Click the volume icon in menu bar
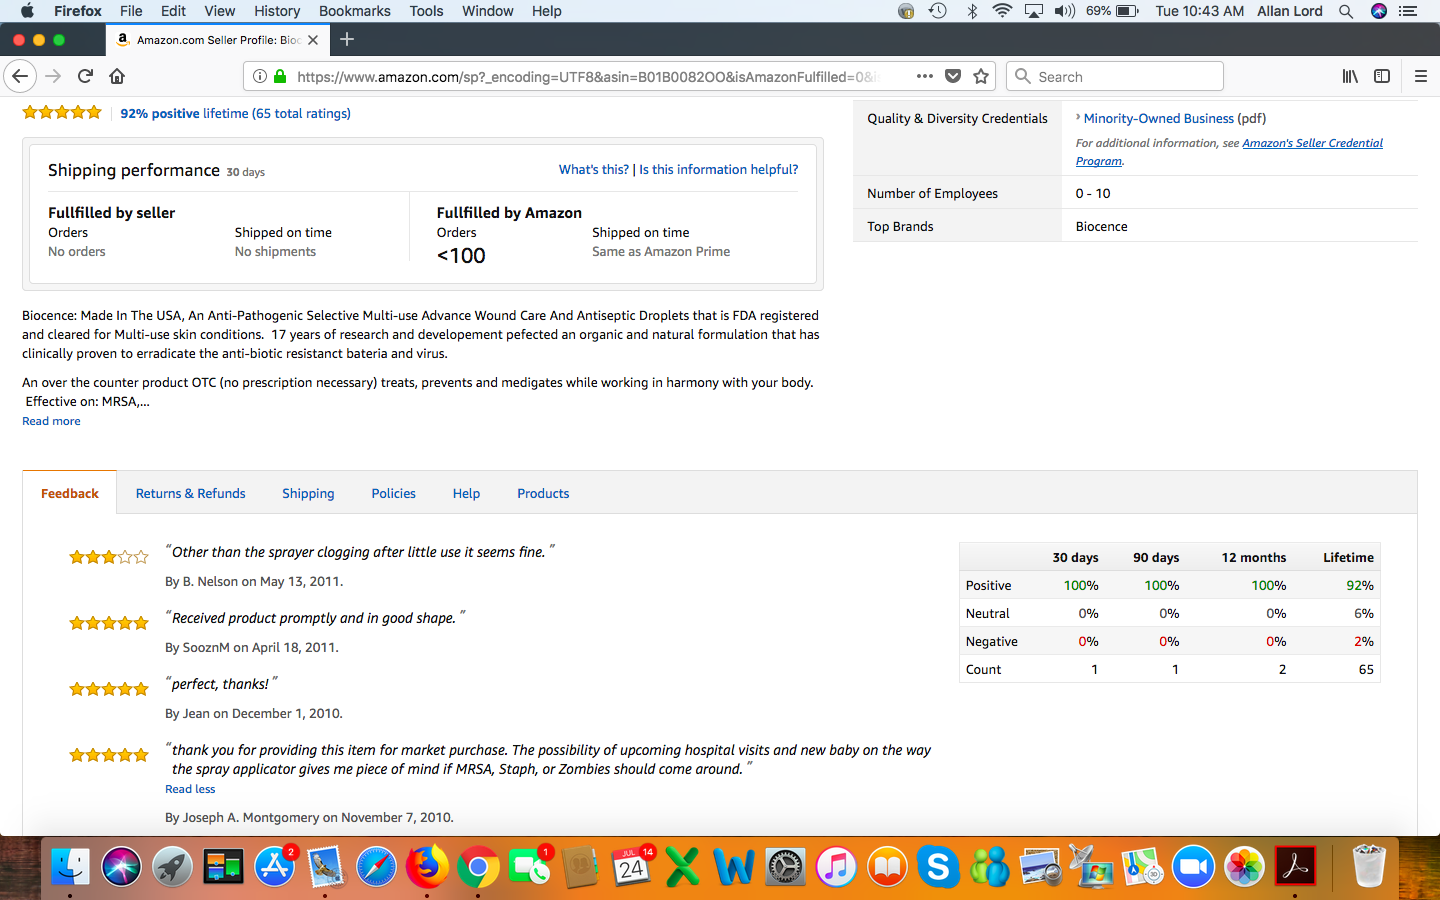Screen dimensions: 1440x900 [1065, 11]
